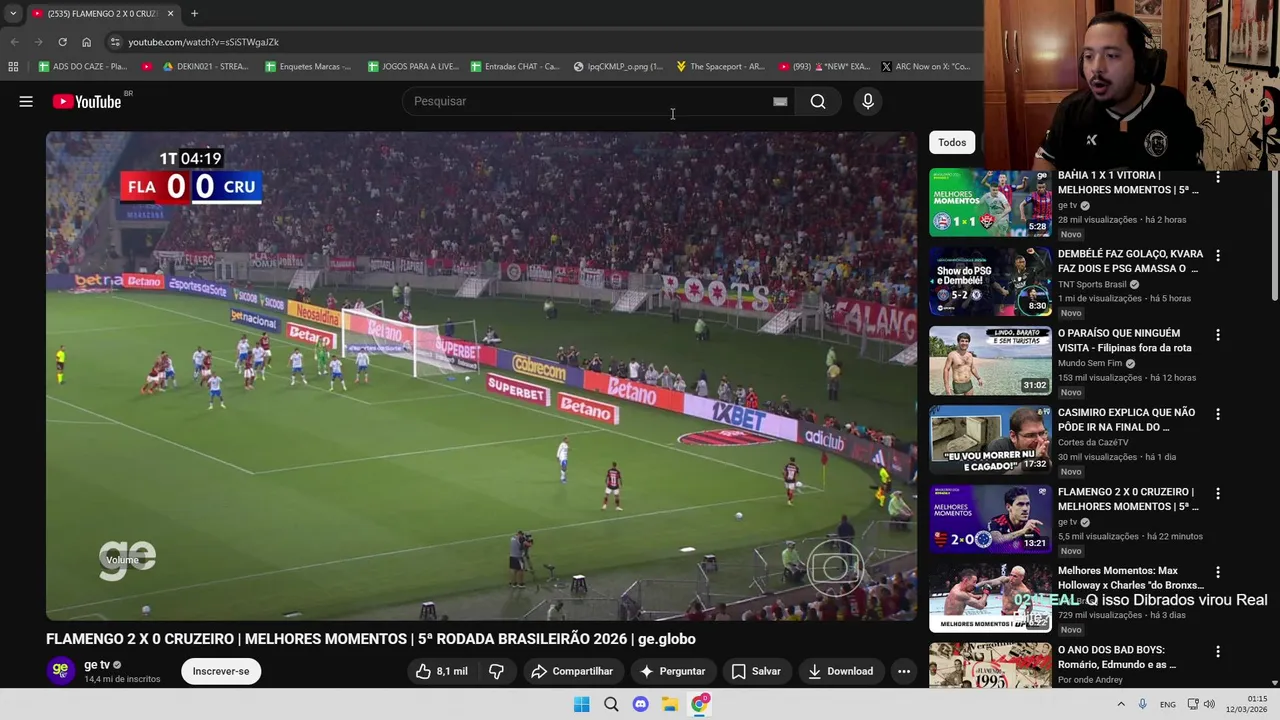Open the more actions ellipsis under the video
The height and width of the screenshot is (720, 1280).
click(904, 671)
